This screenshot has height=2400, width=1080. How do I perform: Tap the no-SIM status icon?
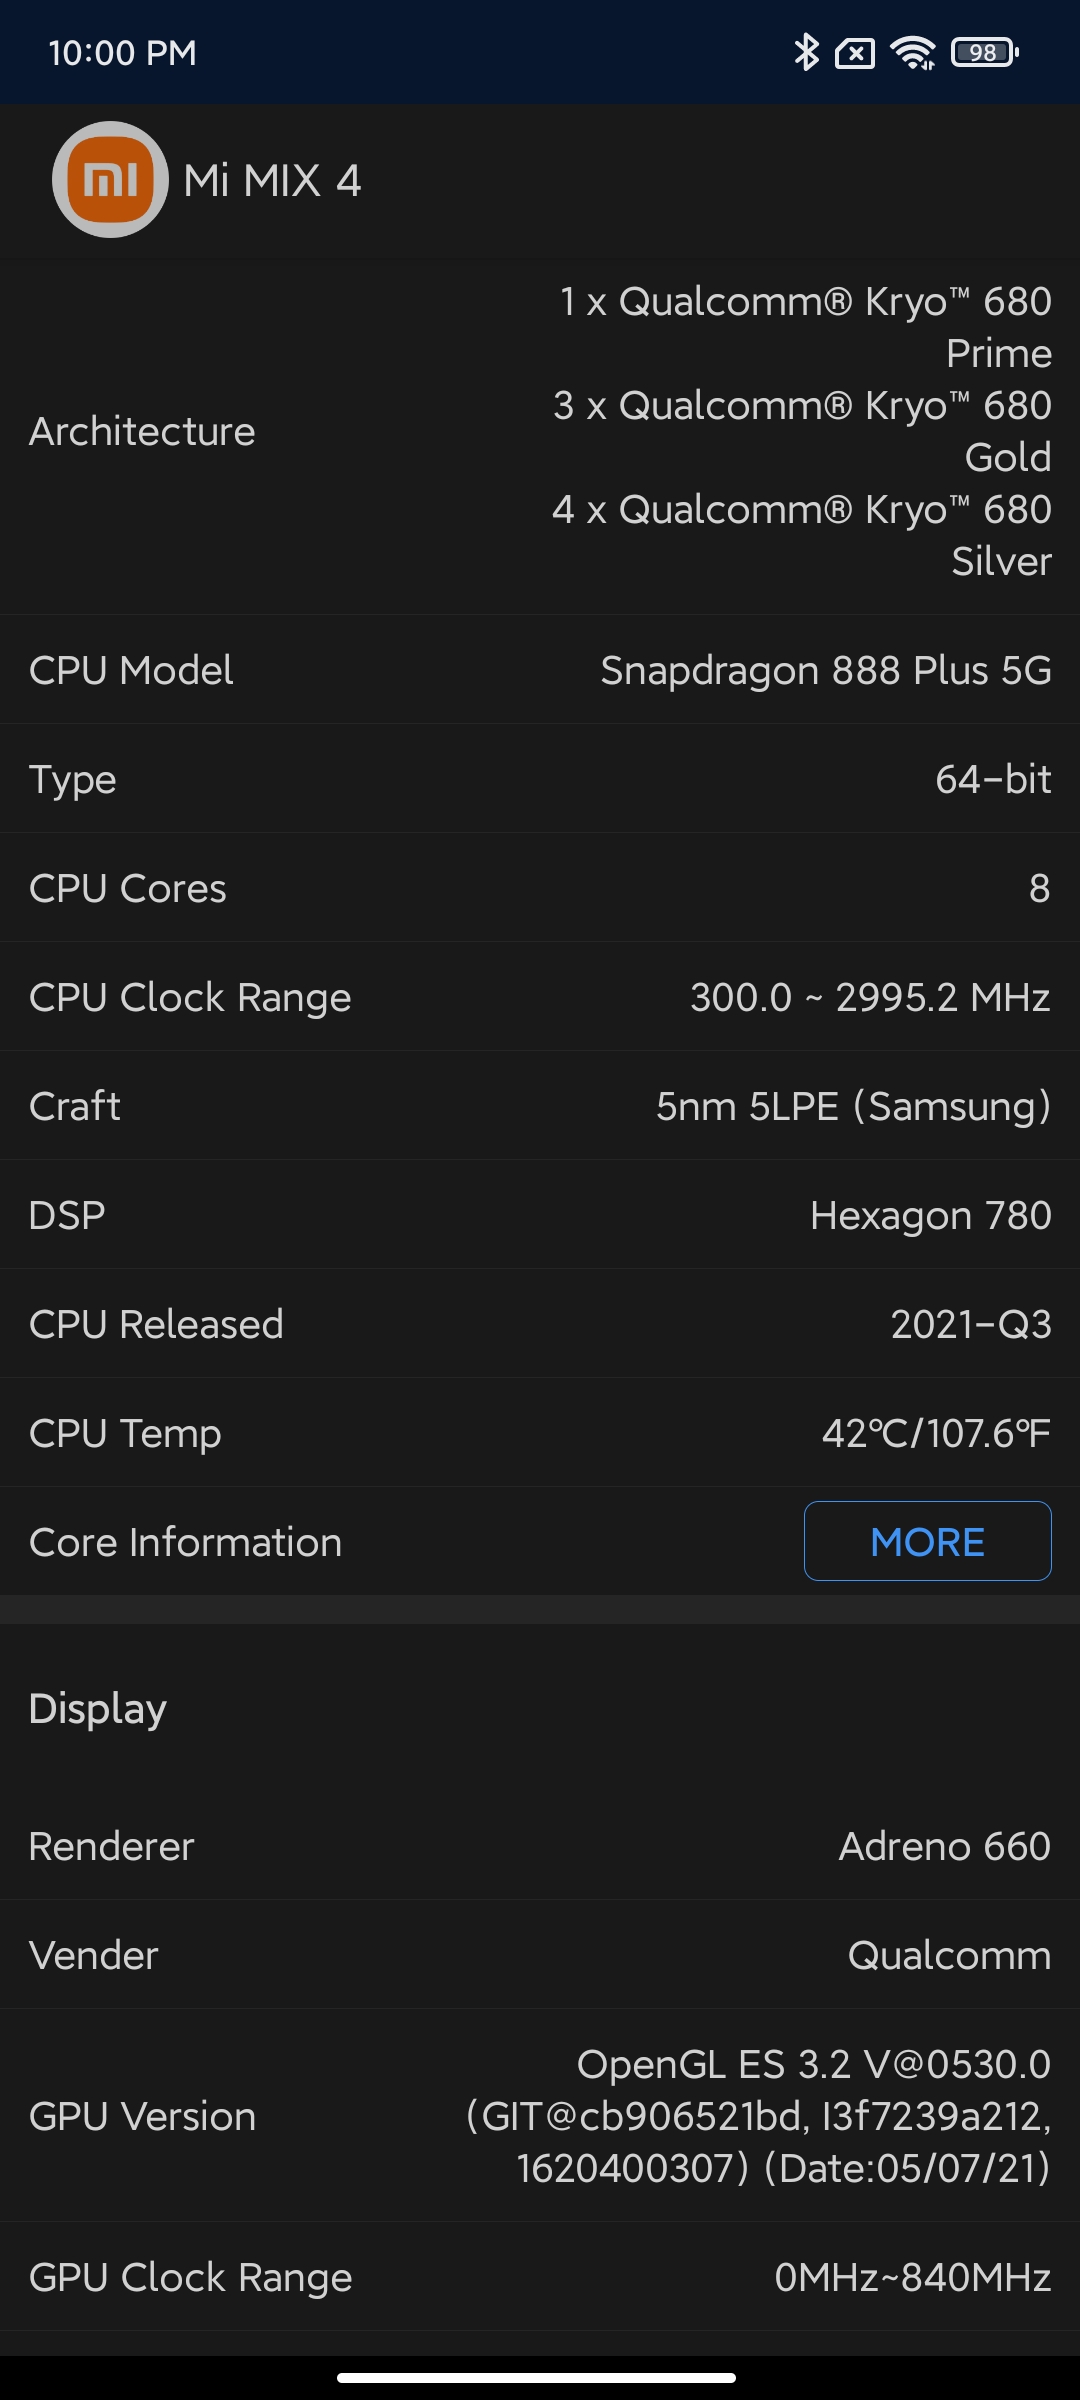[x=855, y=53]
